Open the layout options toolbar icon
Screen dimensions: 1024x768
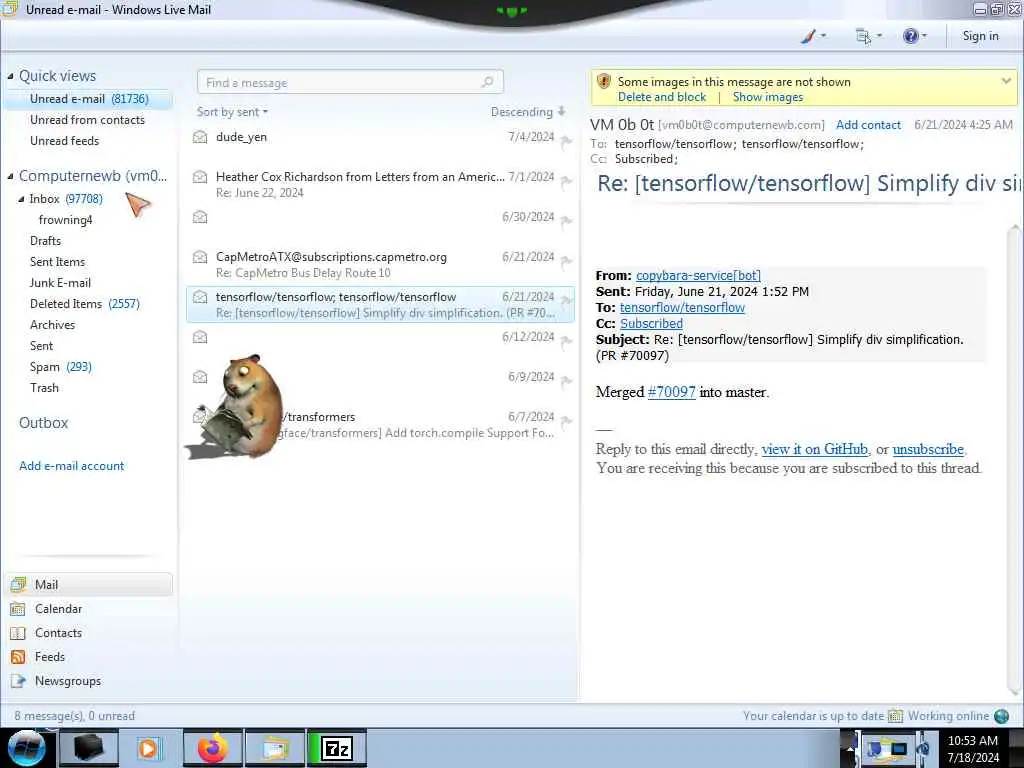868,36
